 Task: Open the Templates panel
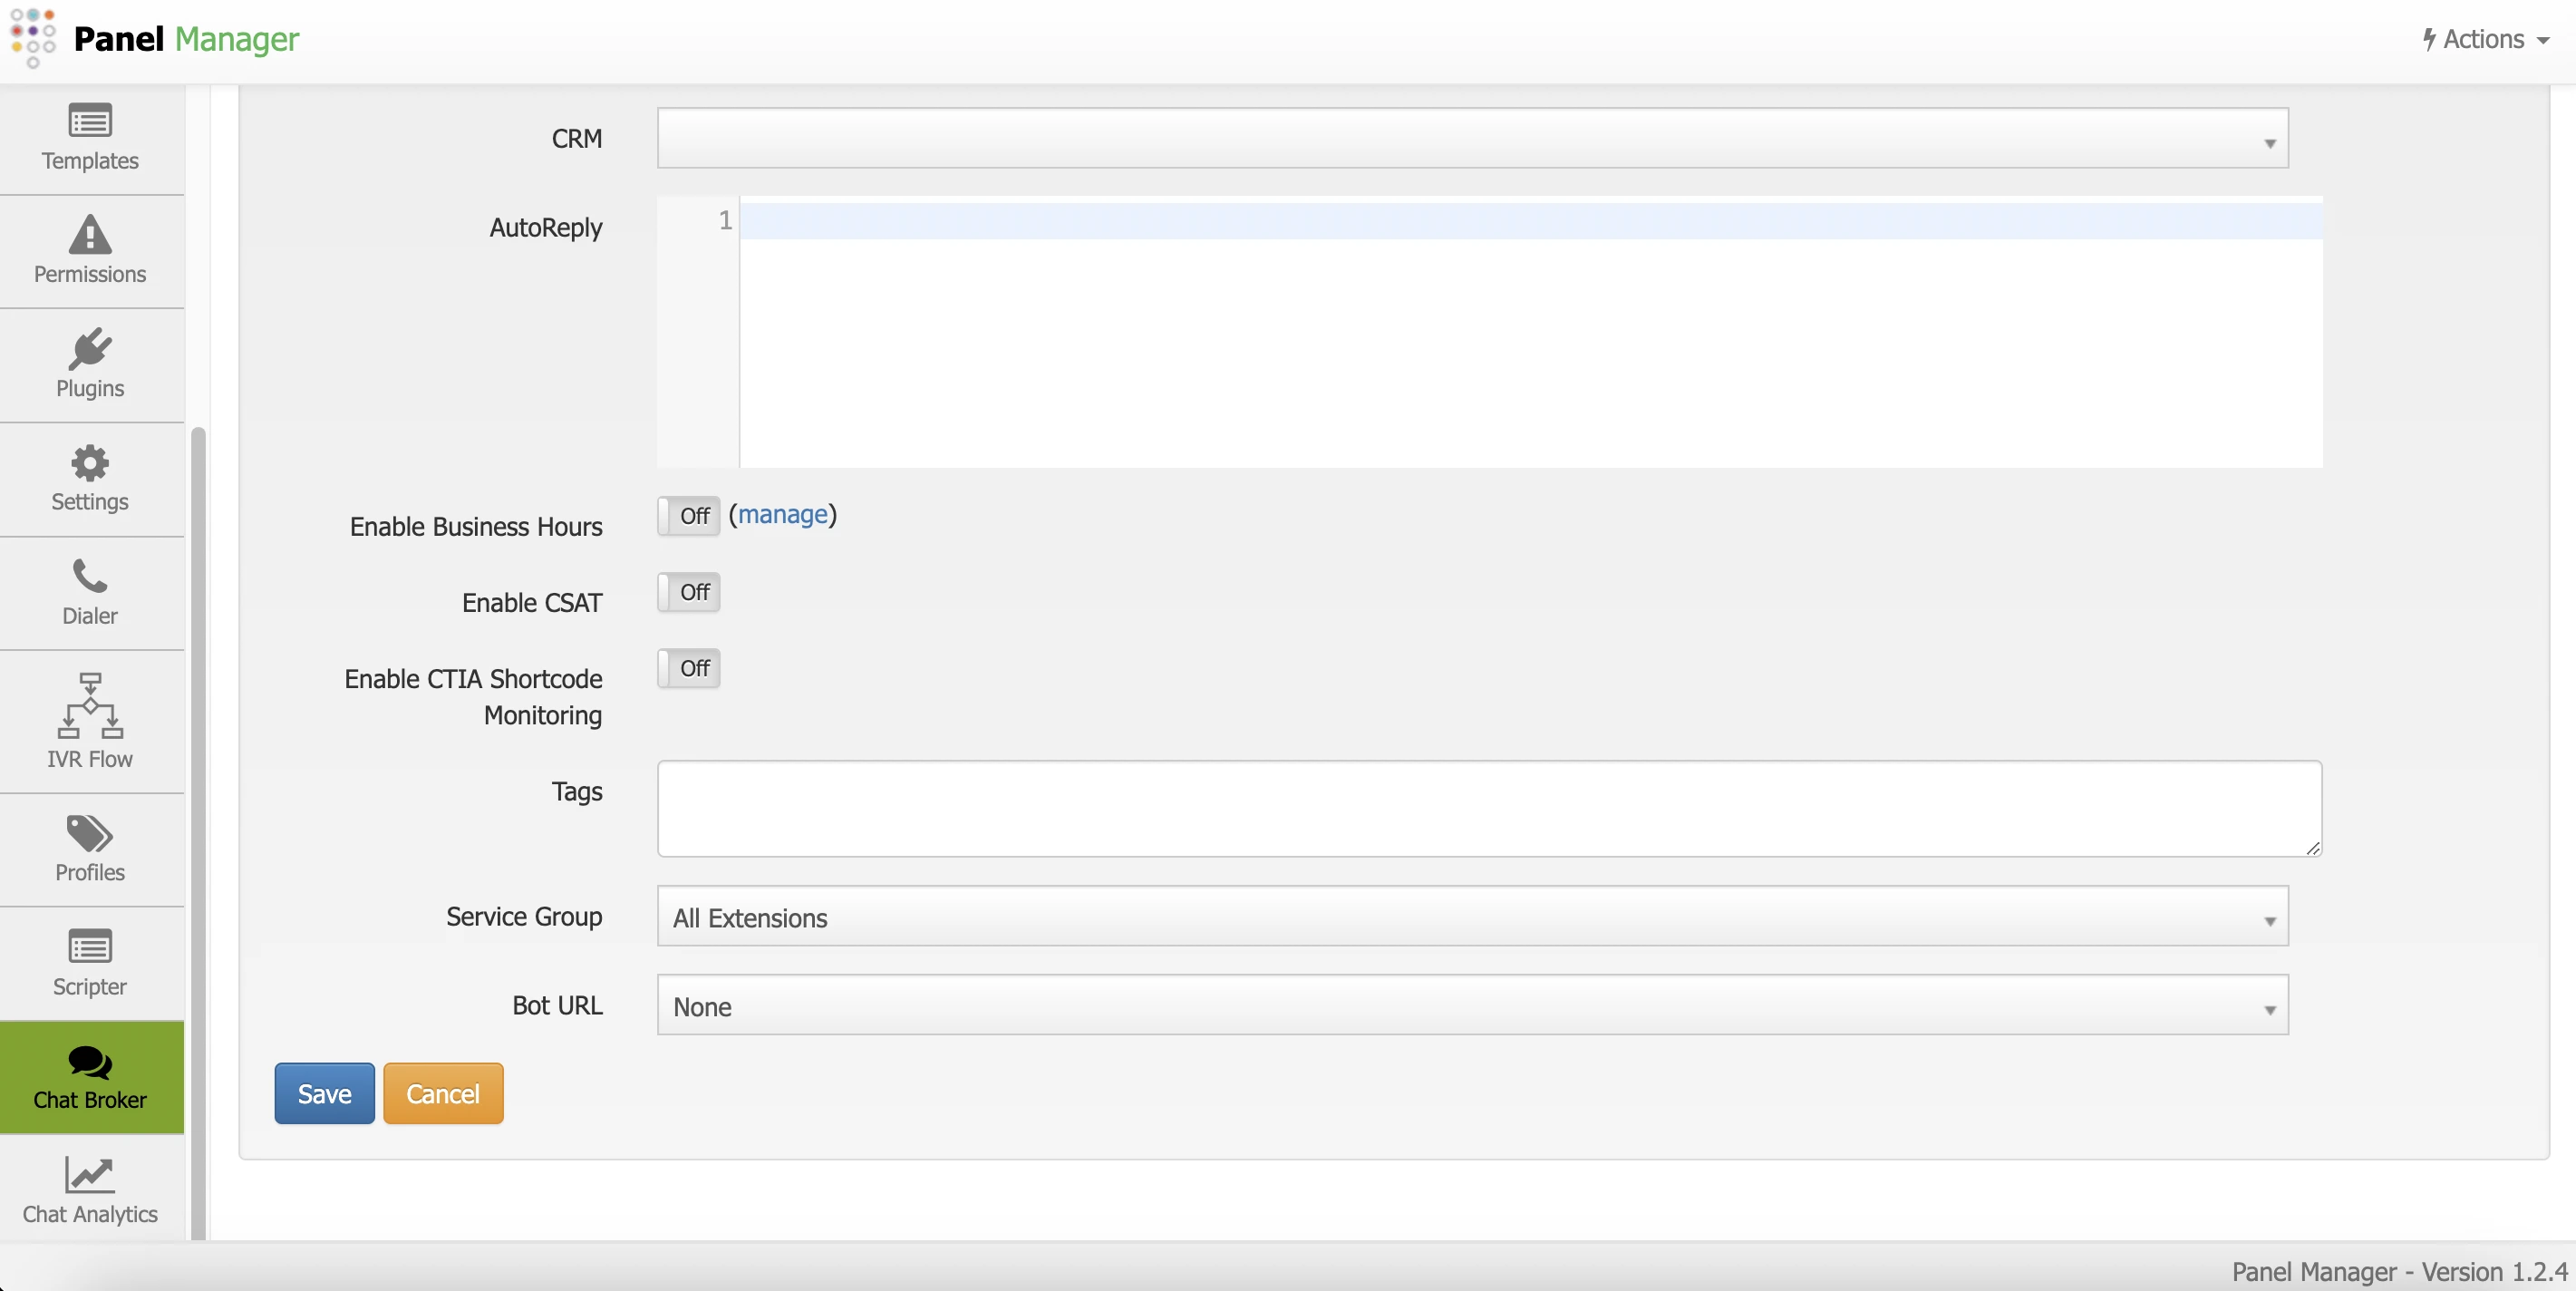90,140
